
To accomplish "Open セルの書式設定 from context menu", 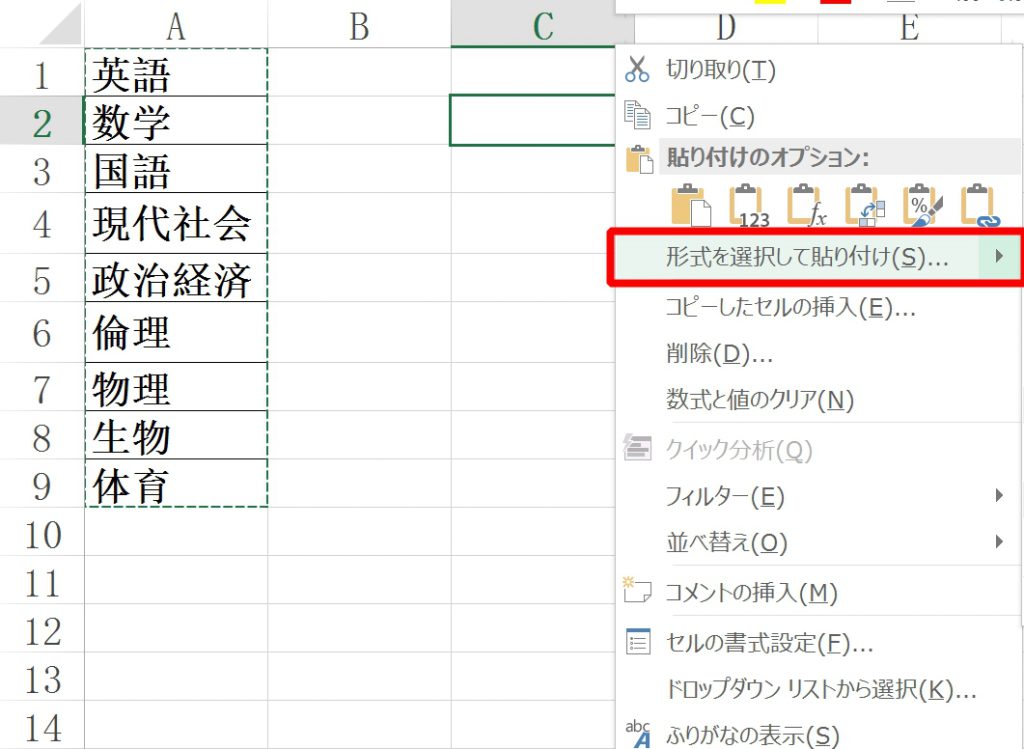I will coord(769,643).
